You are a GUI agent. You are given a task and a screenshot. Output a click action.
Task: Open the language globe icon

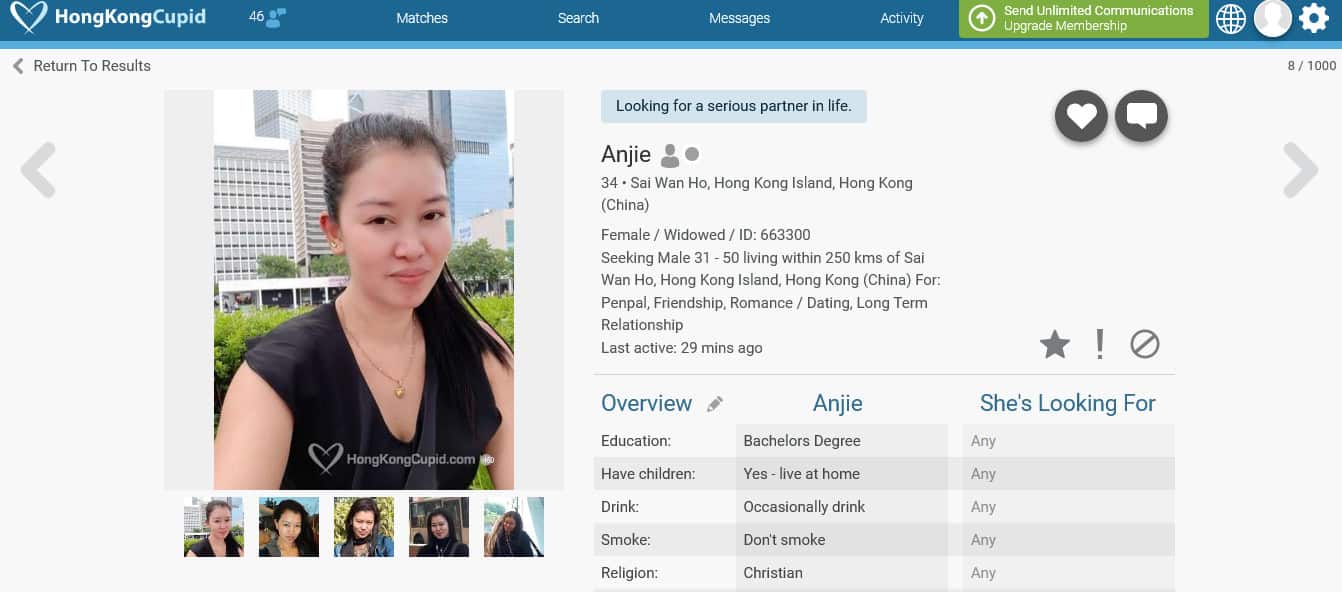[x=1231, y=18]
